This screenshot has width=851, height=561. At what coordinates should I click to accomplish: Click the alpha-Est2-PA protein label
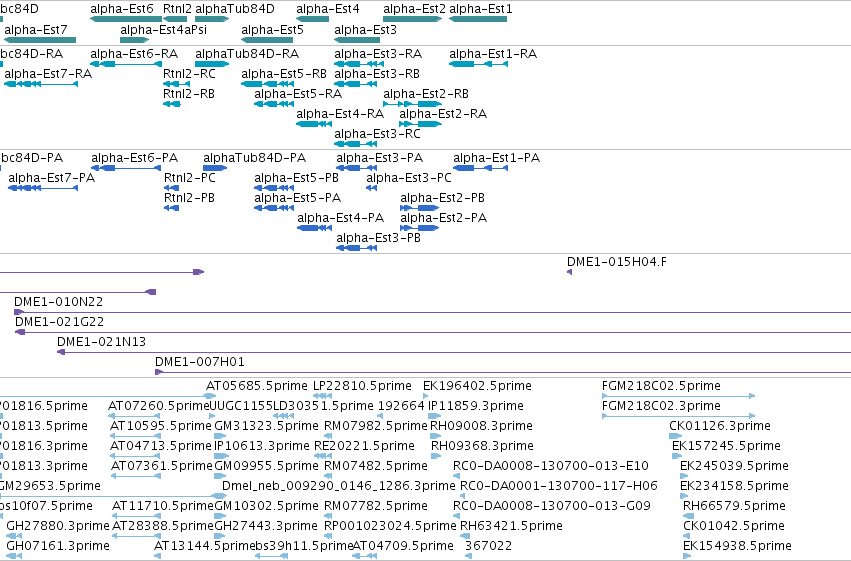(443, 218)
